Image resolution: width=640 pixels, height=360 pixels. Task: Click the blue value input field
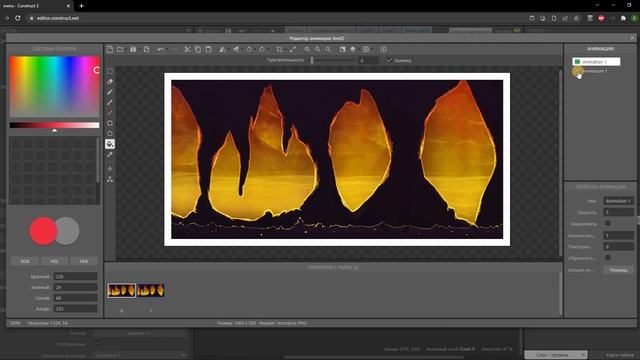tap(75, 298)
